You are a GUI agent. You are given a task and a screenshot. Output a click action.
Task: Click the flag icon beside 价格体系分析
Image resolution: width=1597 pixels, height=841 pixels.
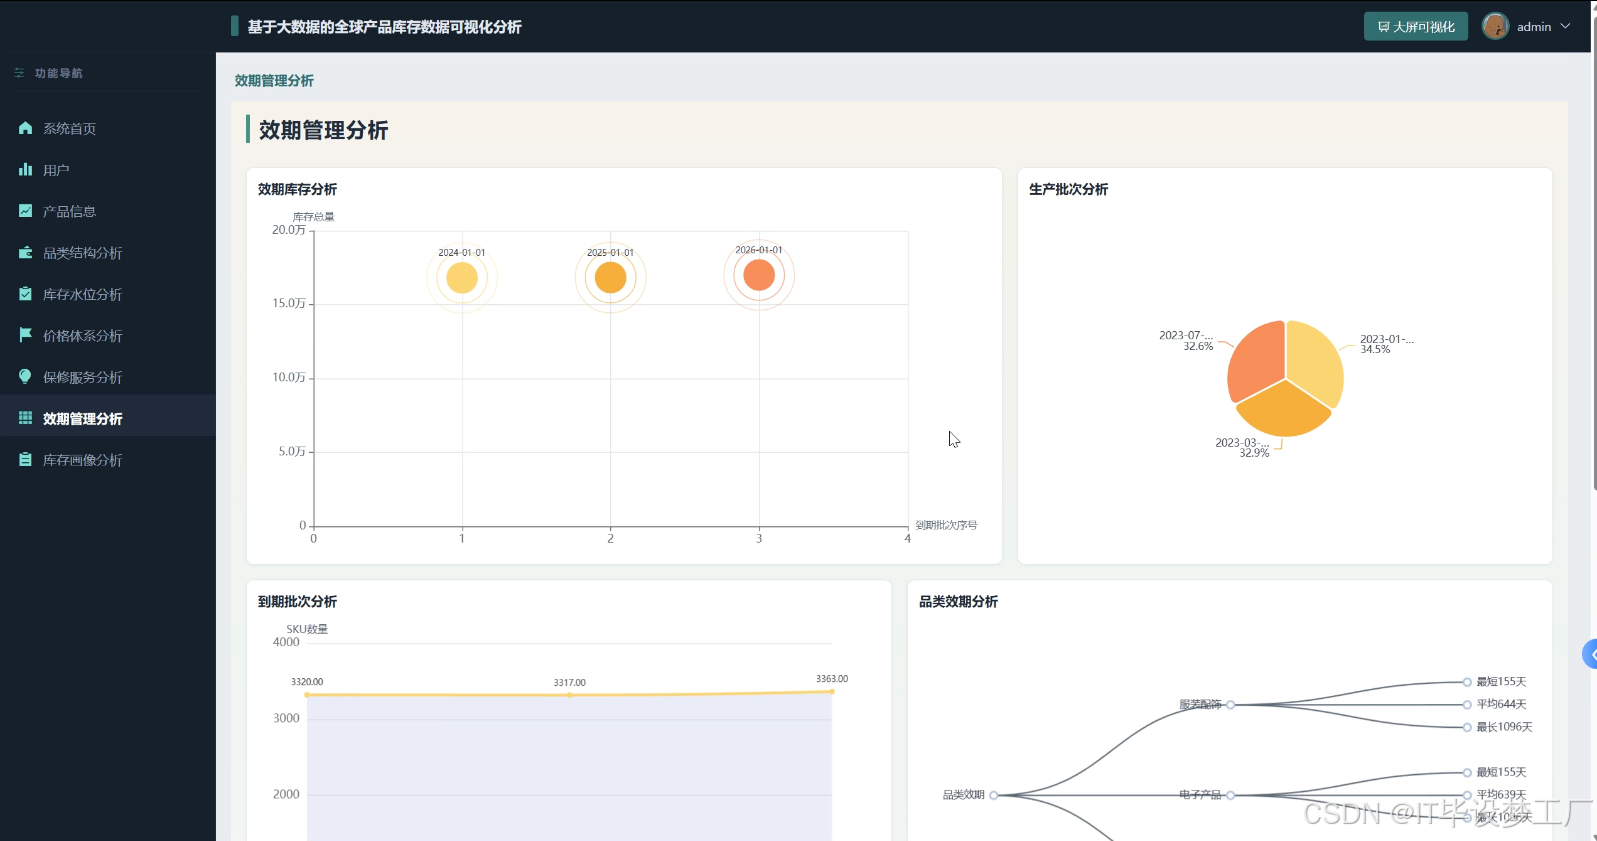coord(25,335)
